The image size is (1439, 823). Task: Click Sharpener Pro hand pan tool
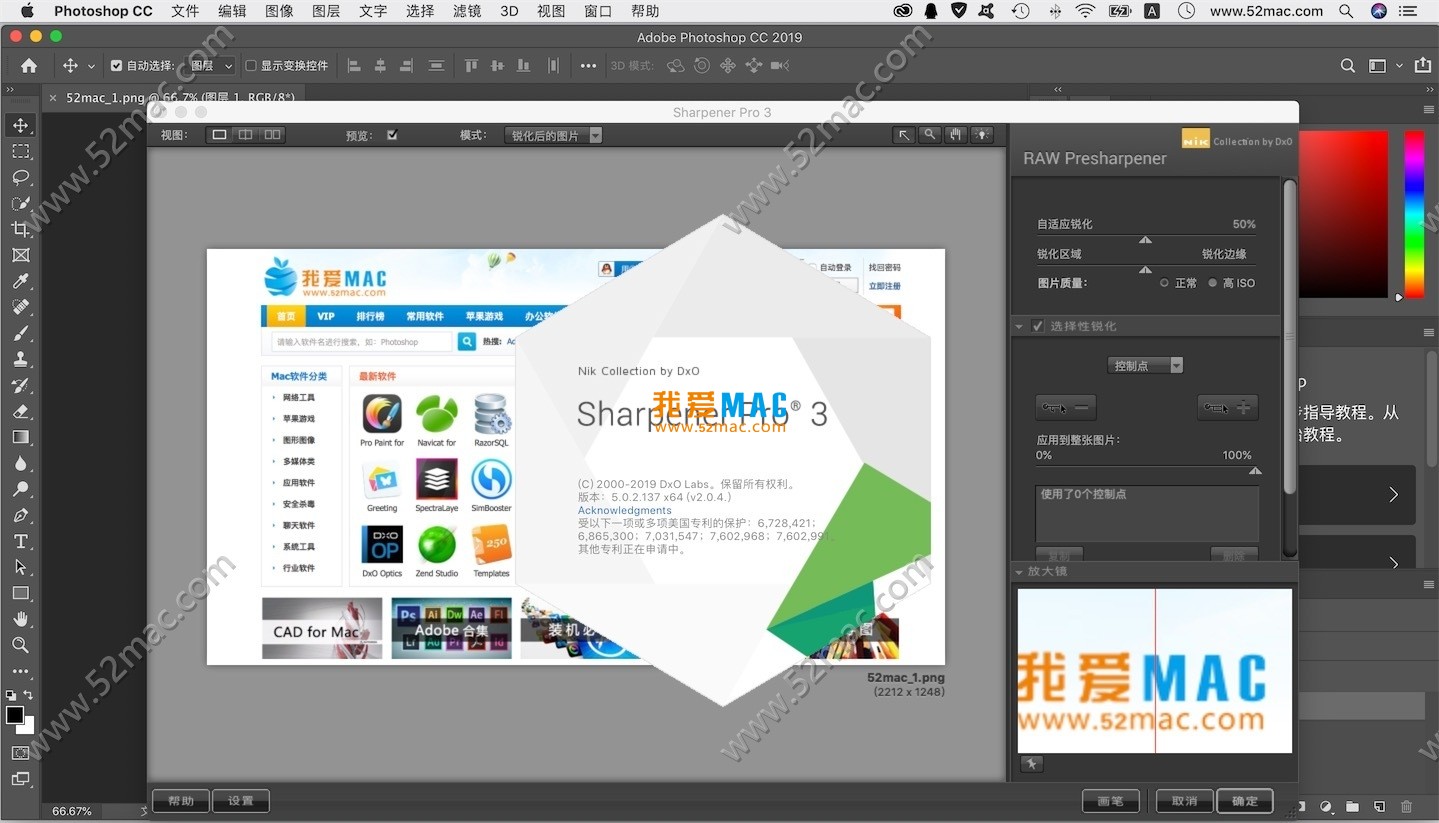pyautogui.click(x=956, y=135)
